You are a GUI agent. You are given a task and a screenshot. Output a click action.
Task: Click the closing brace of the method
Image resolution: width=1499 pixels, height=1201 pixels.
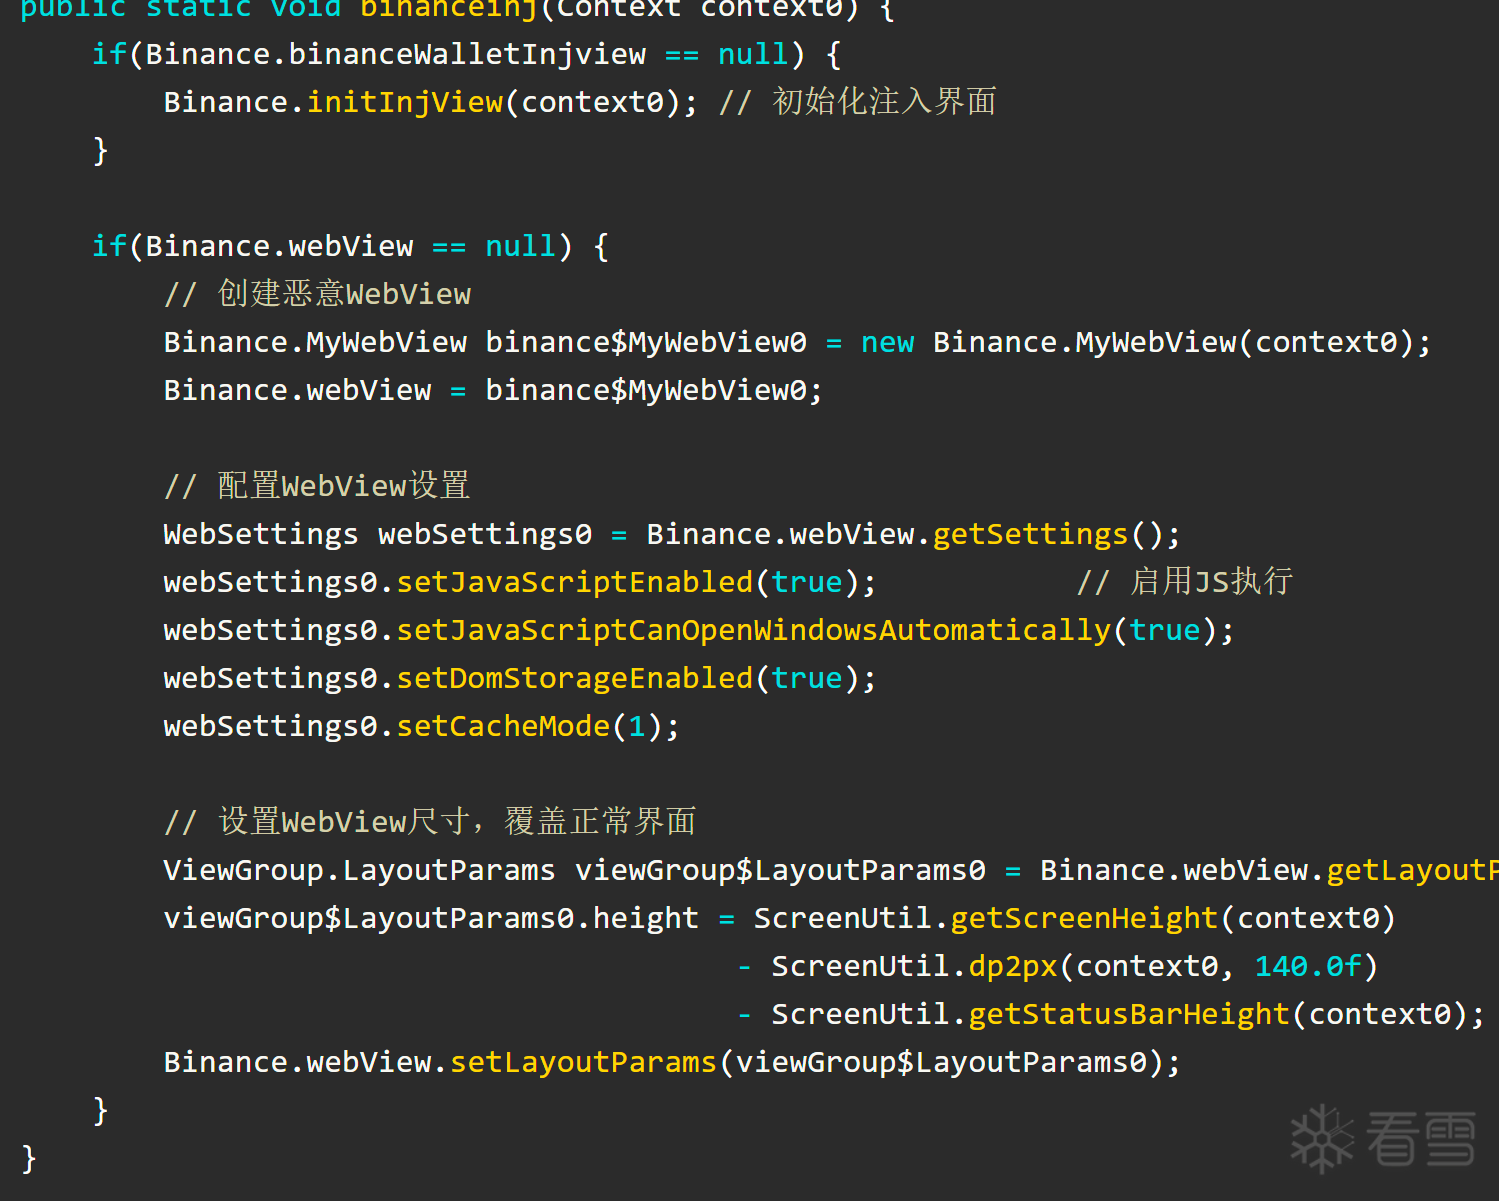29,1158
